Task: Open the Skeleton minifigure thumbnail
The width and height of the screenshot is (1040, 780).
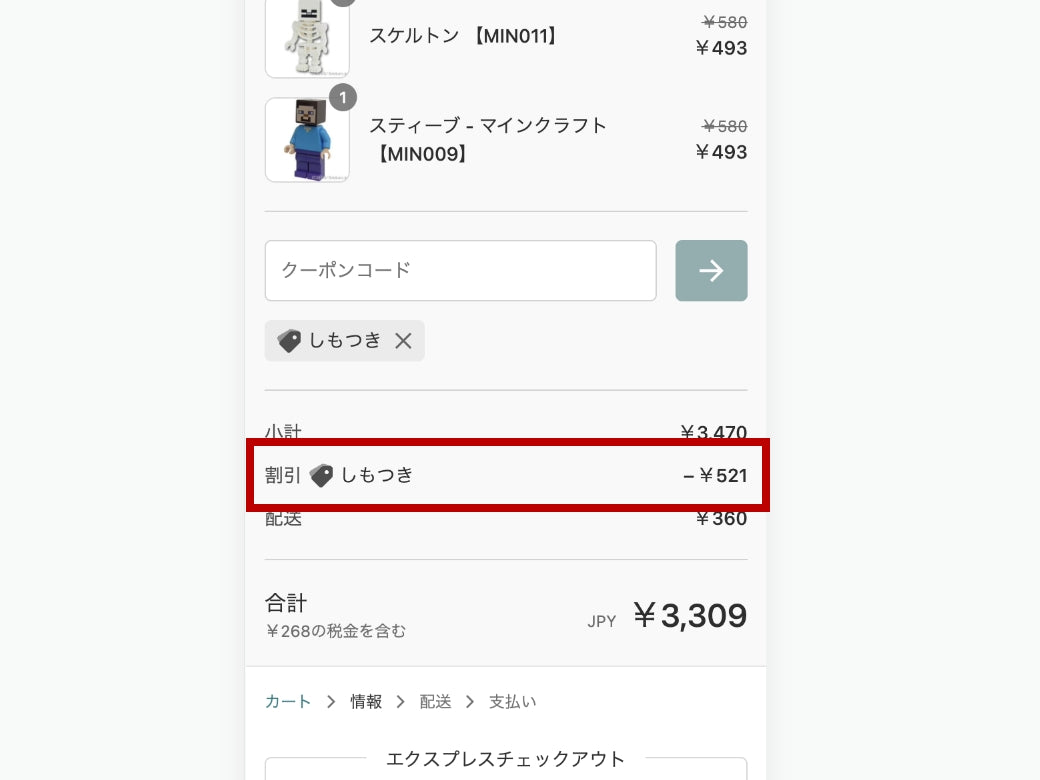Action: [307, 38]
